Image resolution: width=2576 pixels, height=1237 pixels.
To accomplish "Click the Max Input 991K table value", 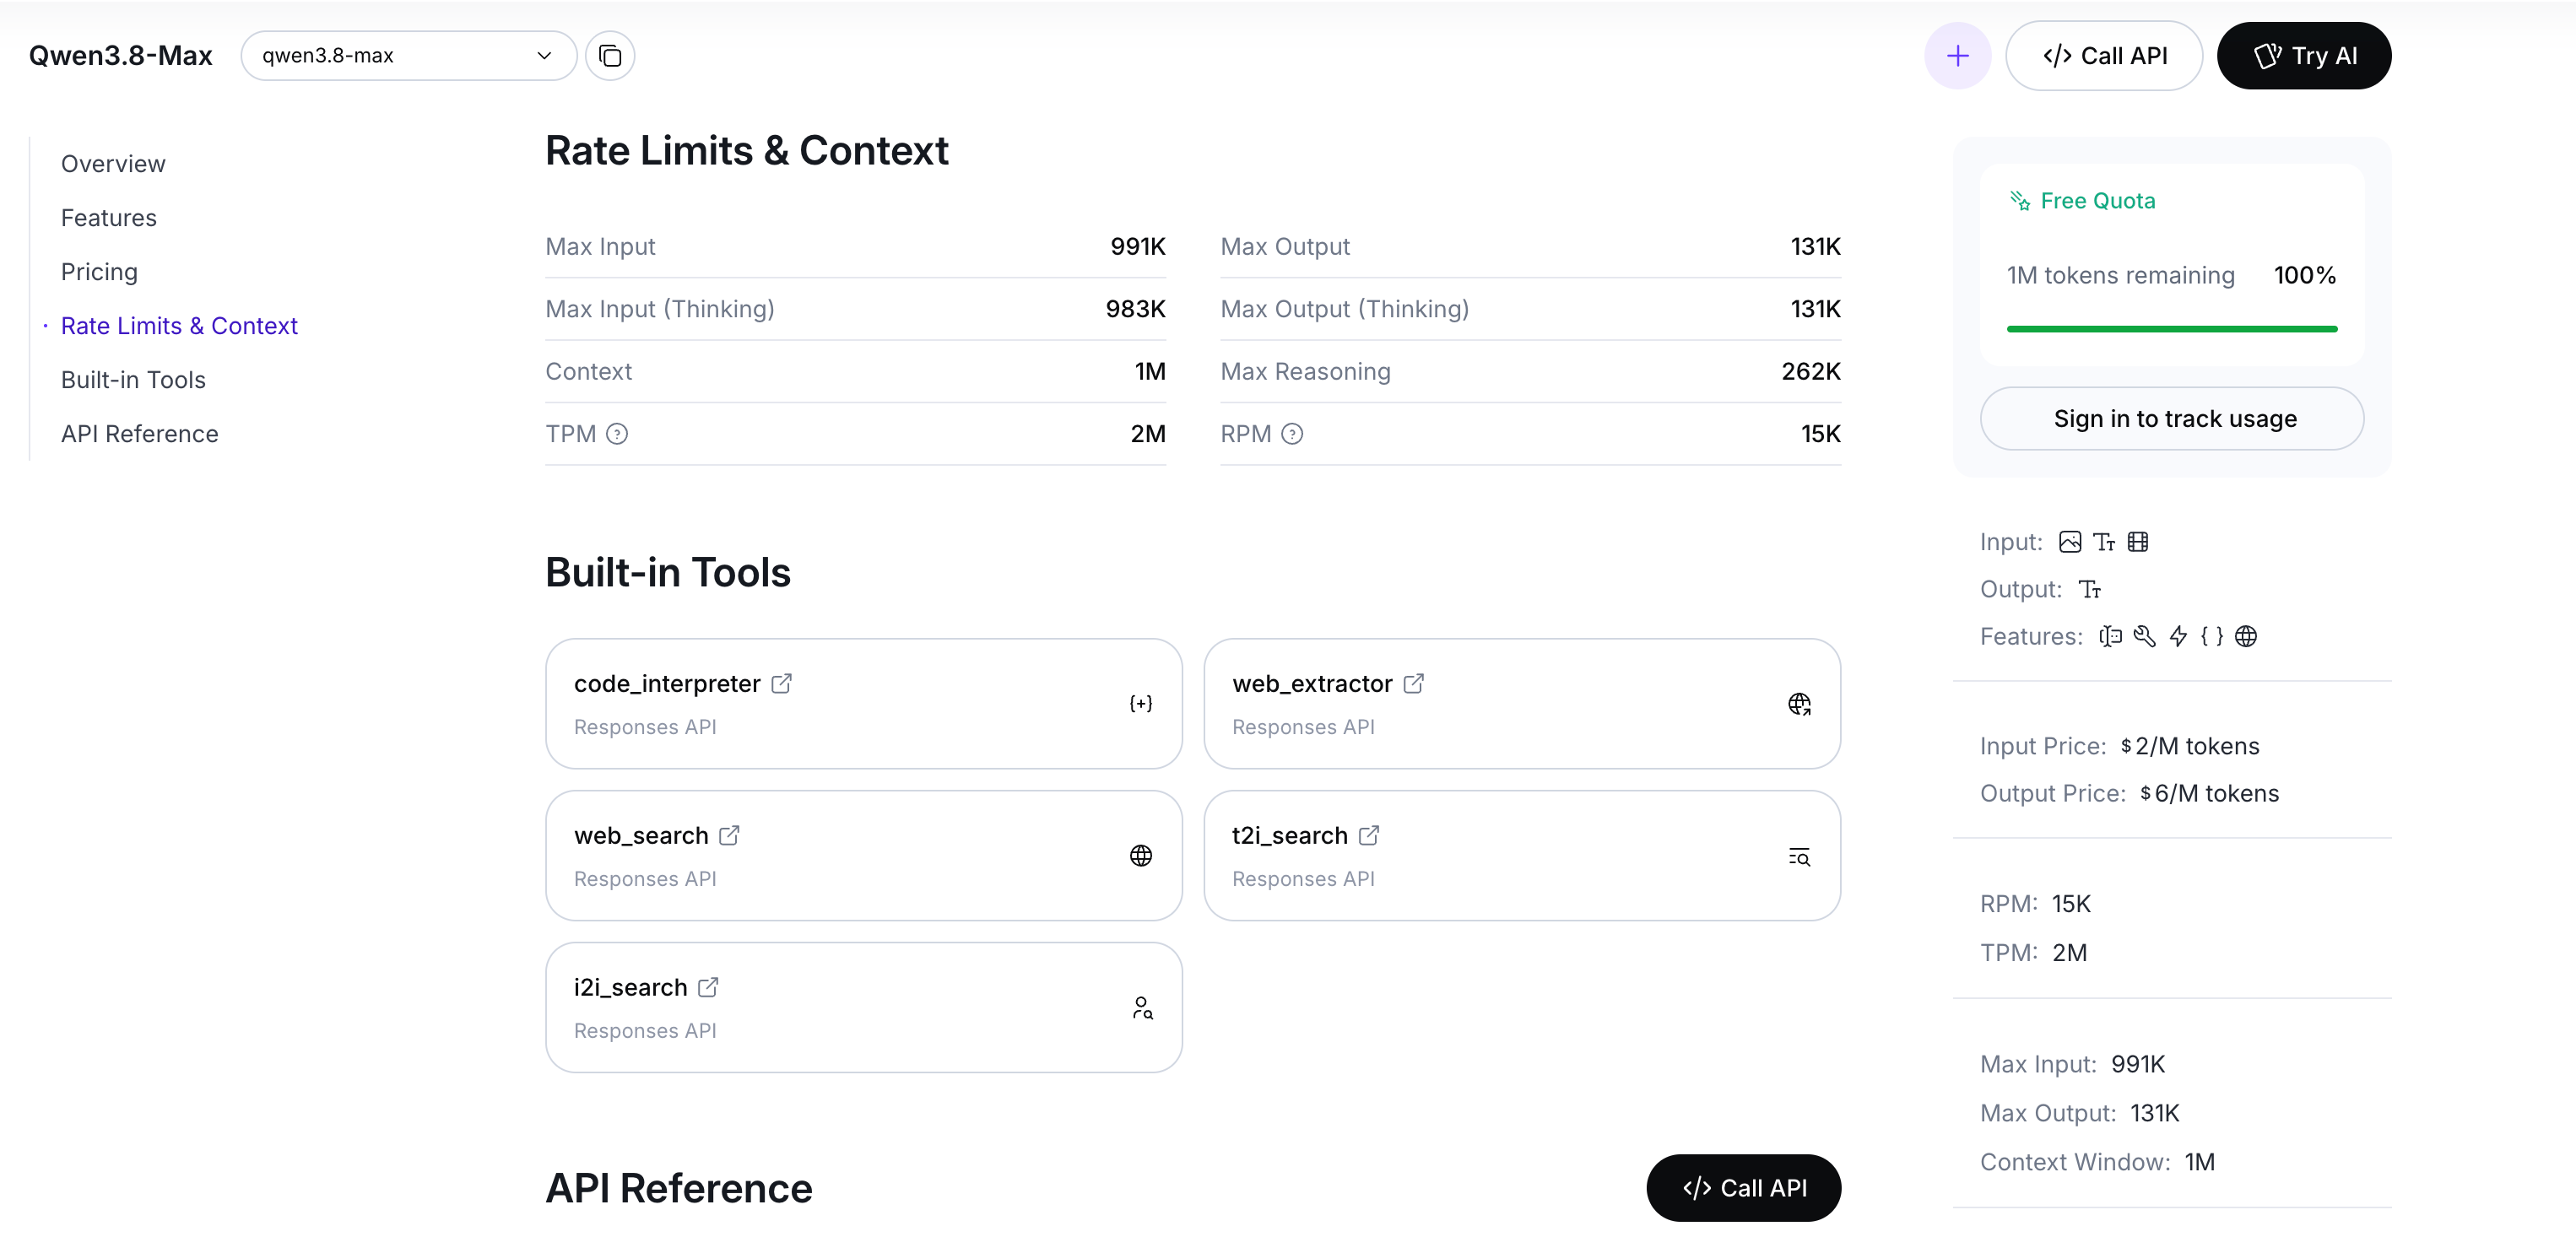I will click(x=1137, y=247).
